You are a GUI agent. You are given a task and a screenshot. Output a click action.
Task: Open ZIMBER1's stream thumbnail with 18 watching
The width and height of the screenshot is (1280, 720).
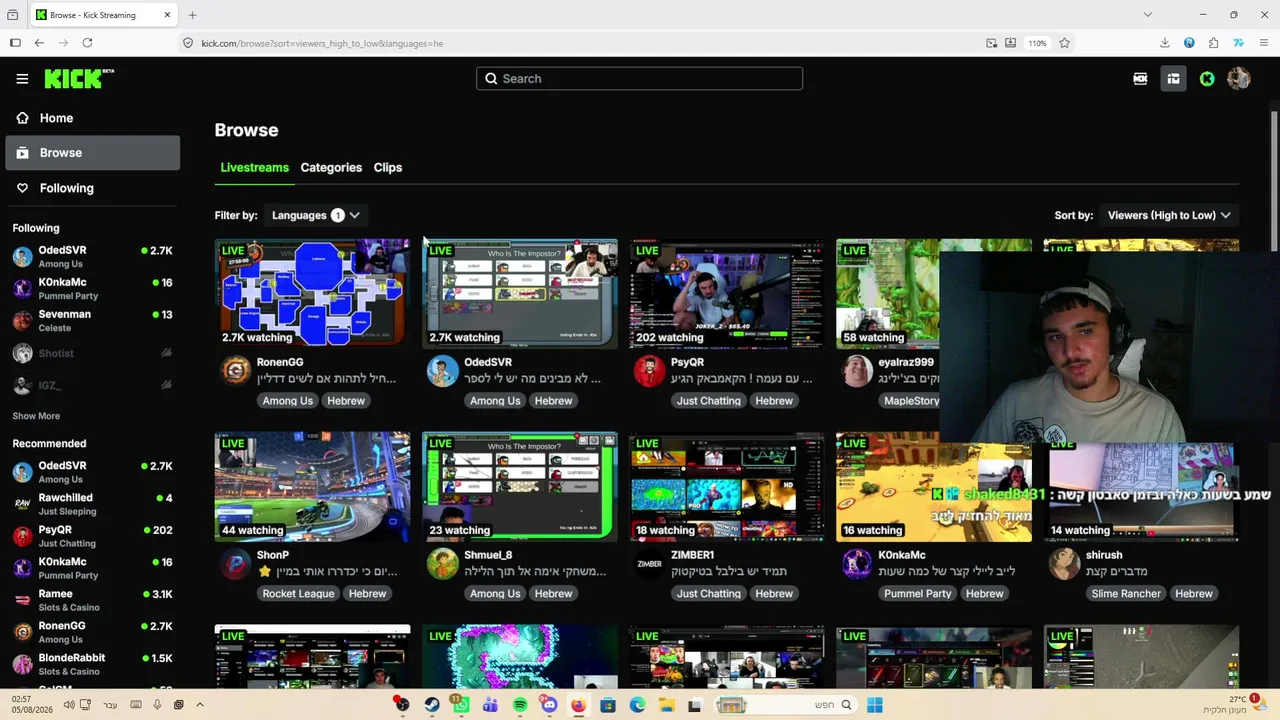pos(727,487)
